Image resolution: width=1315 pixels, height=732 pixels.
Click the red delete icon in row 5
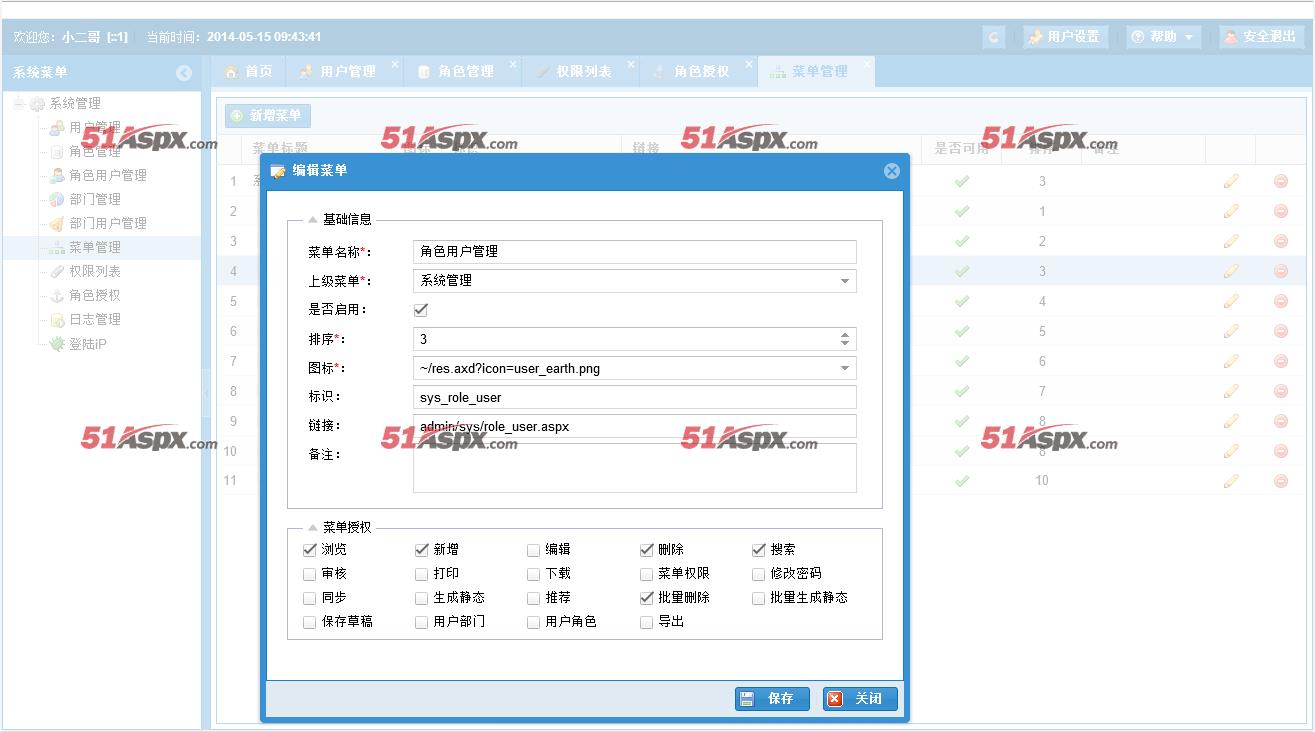(x=1280, y=301)
